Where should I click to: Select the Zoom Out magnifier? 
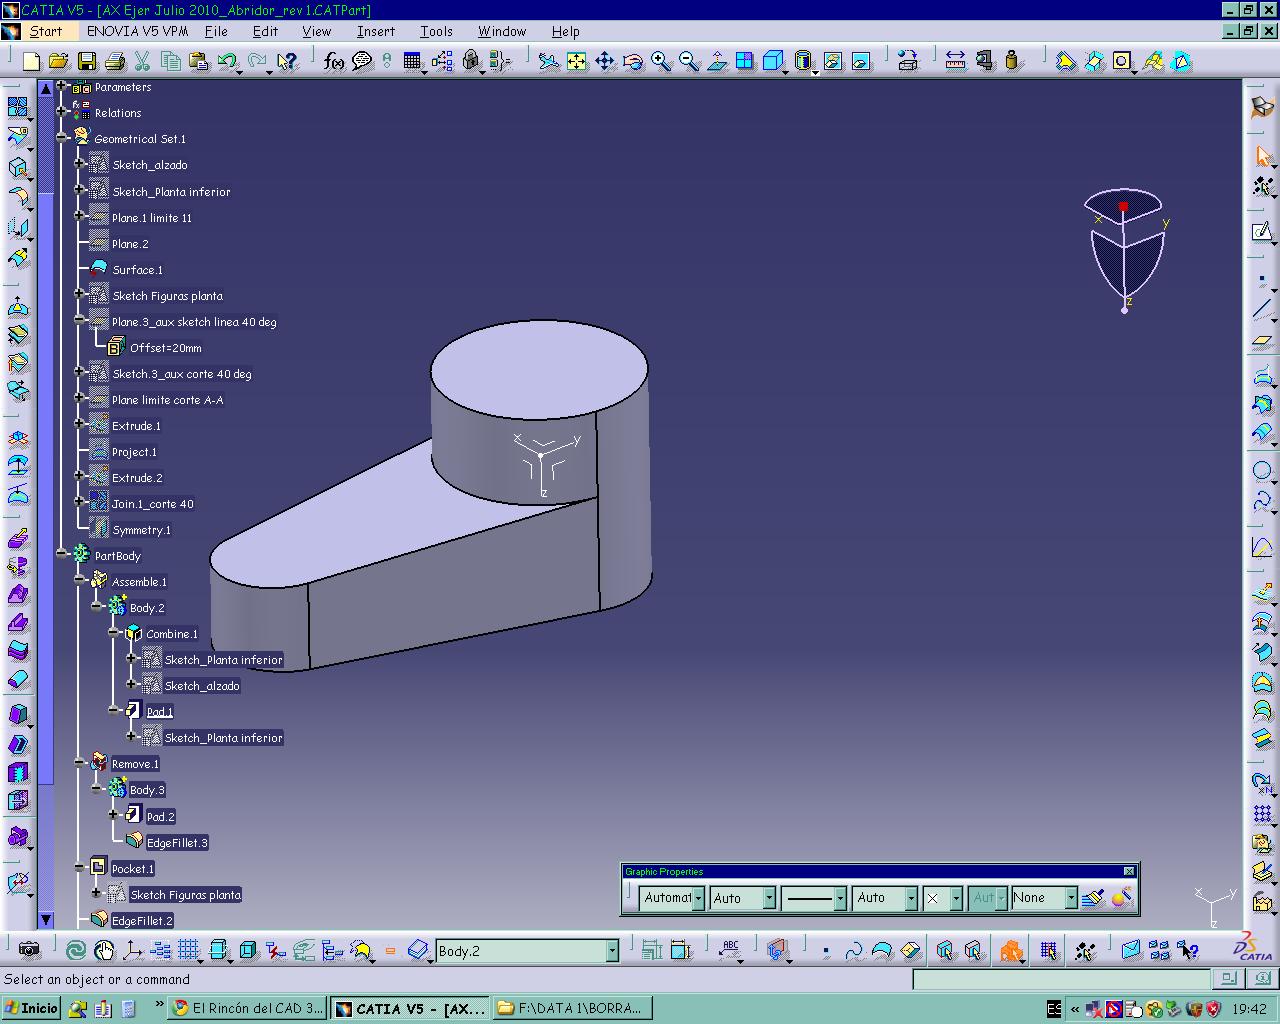pyautogui.click(x=689, y=62)
